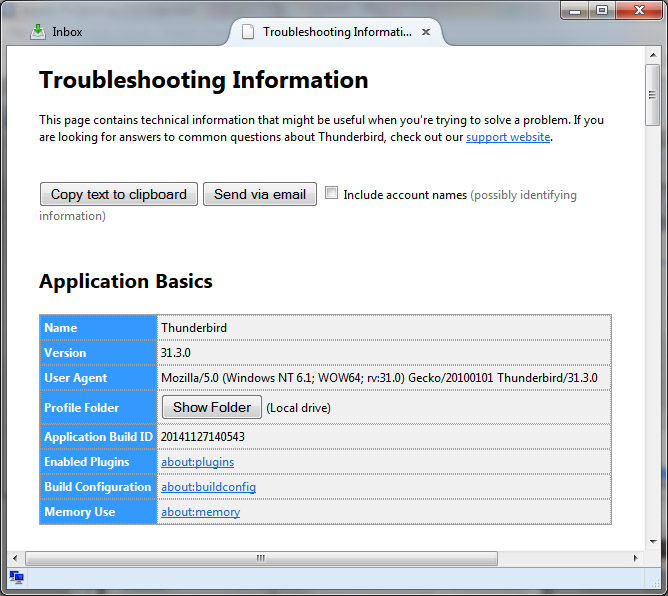Enable Include account names checkbox
The width and height of the screenshot is (668, 596).
point(331,193)
